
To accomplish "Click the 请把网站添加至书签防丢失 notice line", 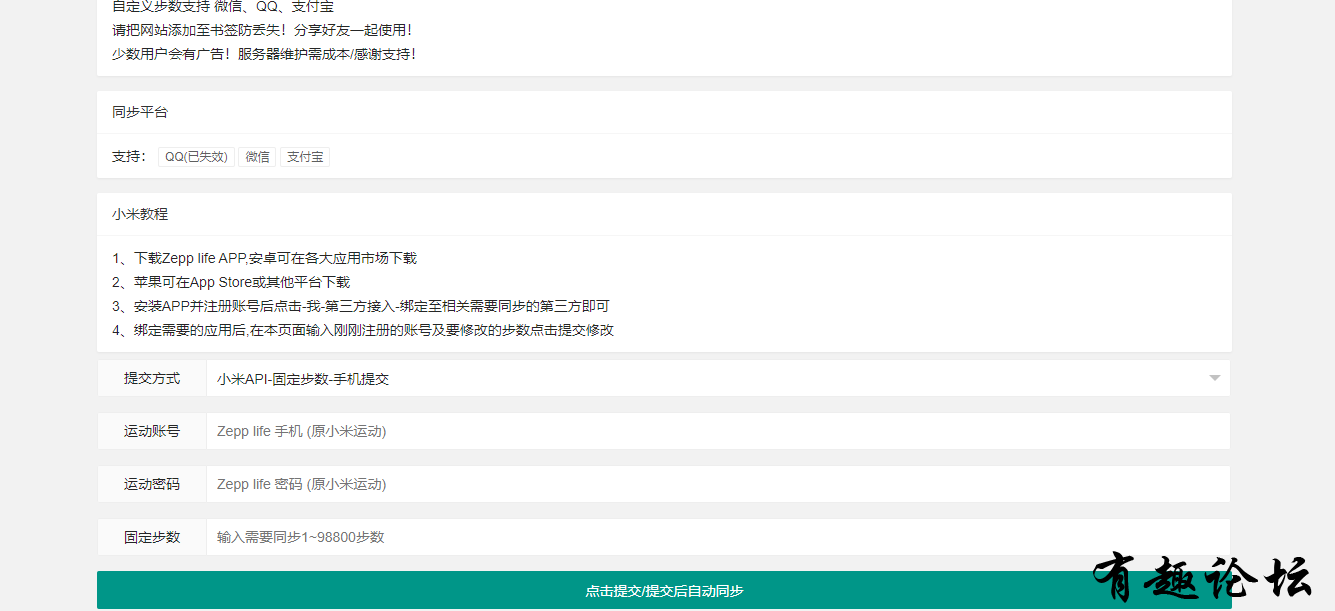I will tap(262, 30).
